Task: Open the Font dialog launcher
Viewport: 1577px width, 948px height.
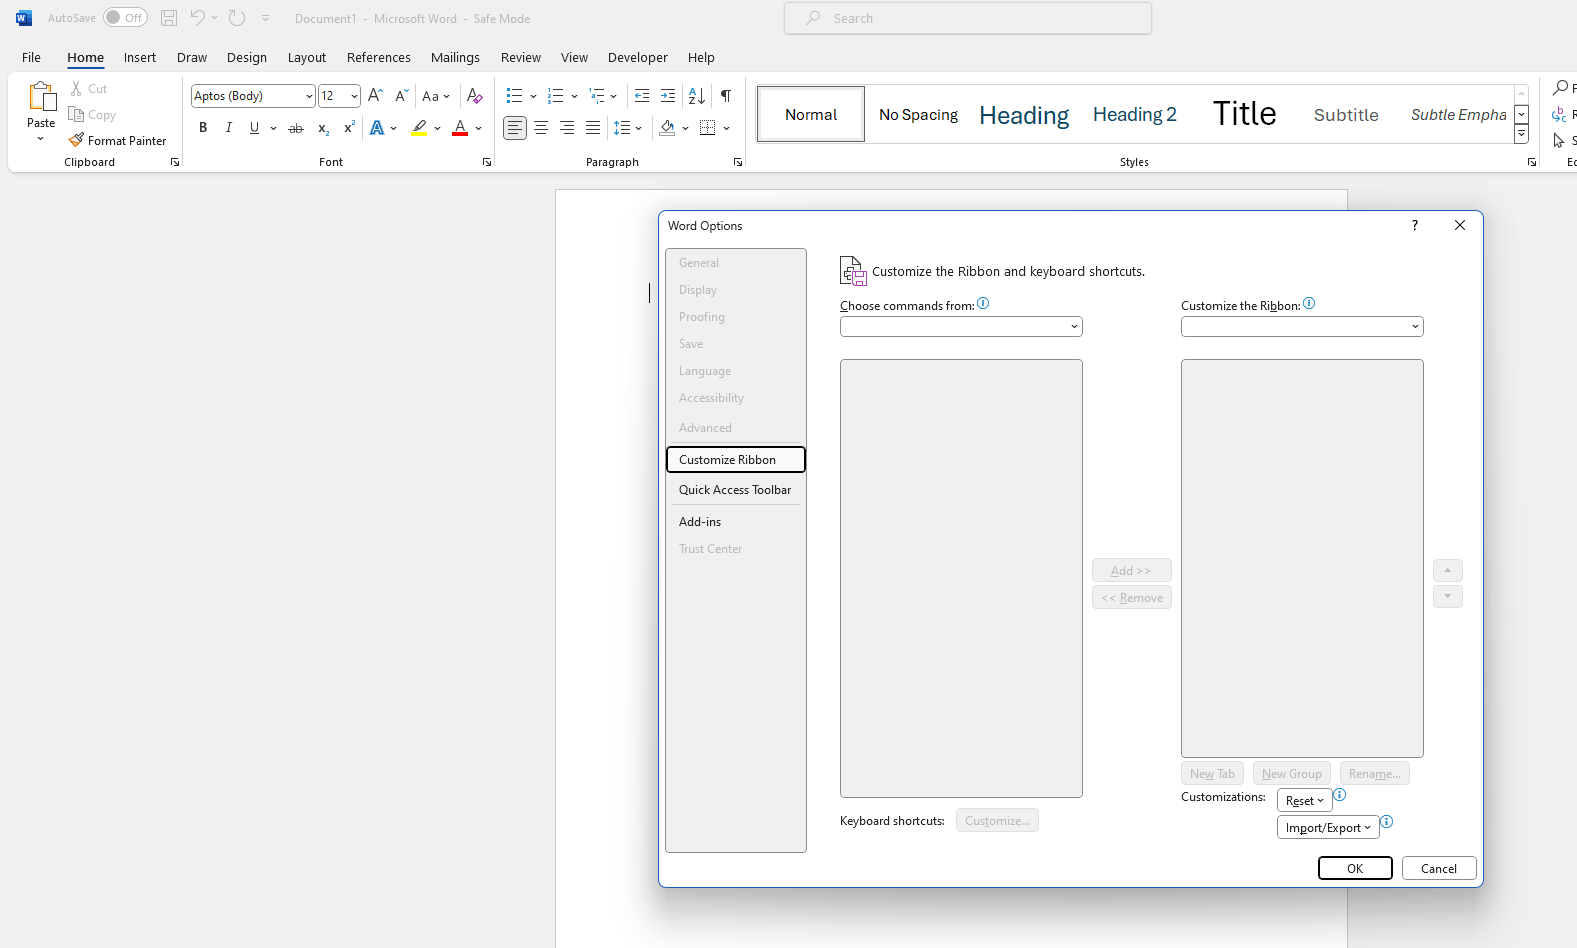Action: [487, 162]
